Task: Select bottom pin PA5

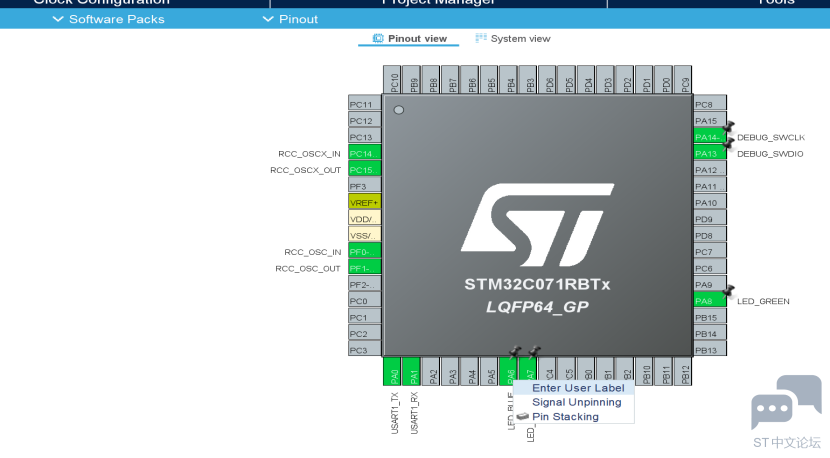Action: pos(489,372)
